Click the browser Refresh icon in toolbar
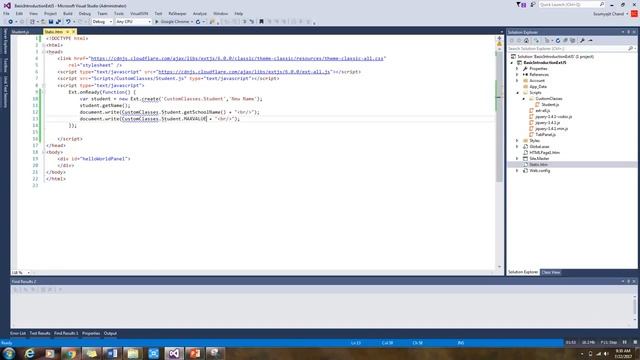This screenshot has width=640, height=360. [x=198, y=22]
